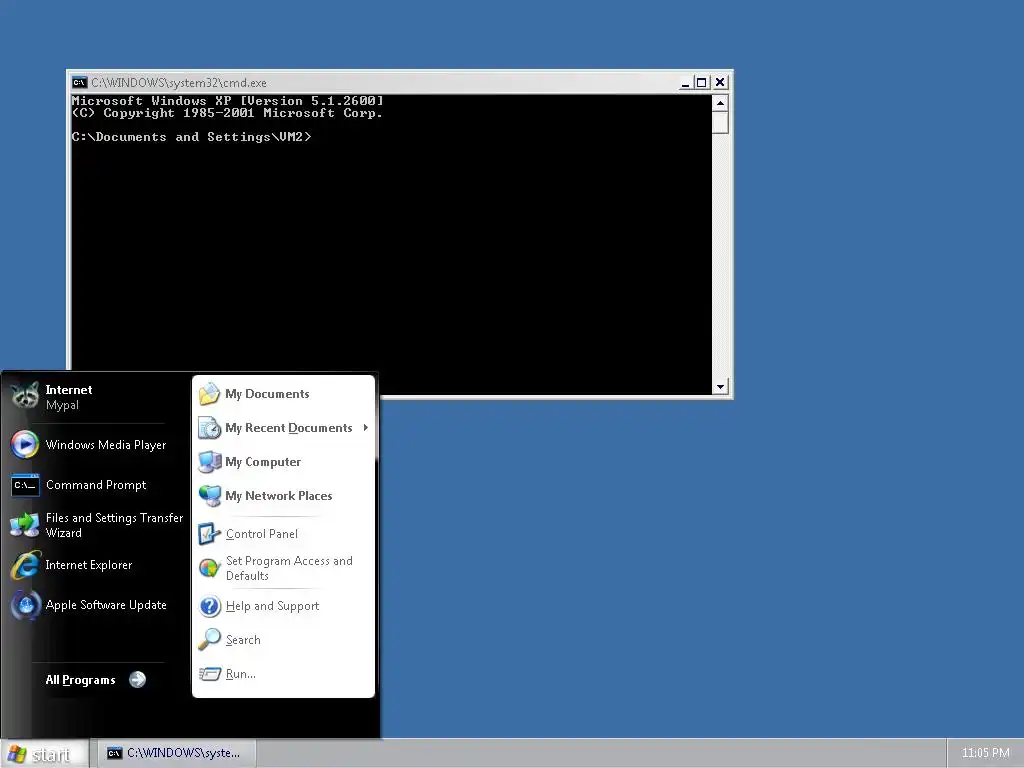Start Files and Settings Transfer Wizard icon
1024x768 pixels.
click(x=25, y=525)
